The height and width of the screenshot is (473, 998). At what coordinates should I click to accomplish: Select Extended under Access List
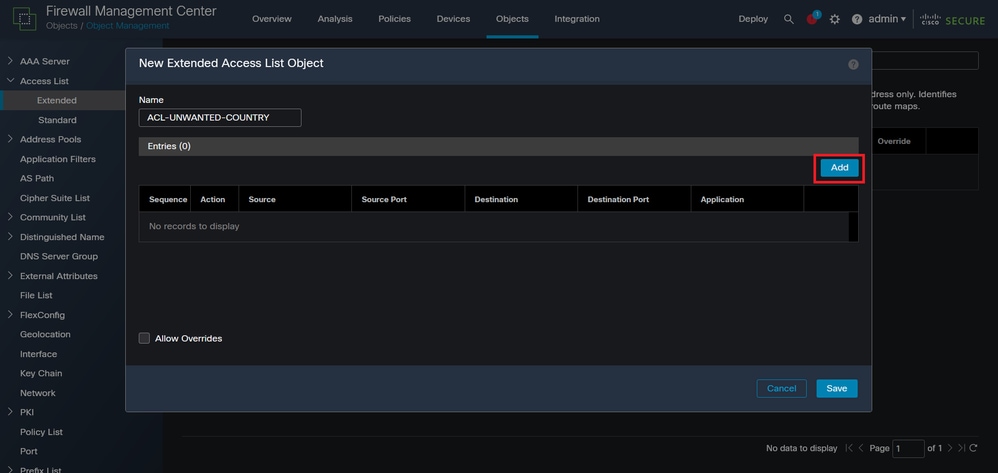(x=57, y=100)
